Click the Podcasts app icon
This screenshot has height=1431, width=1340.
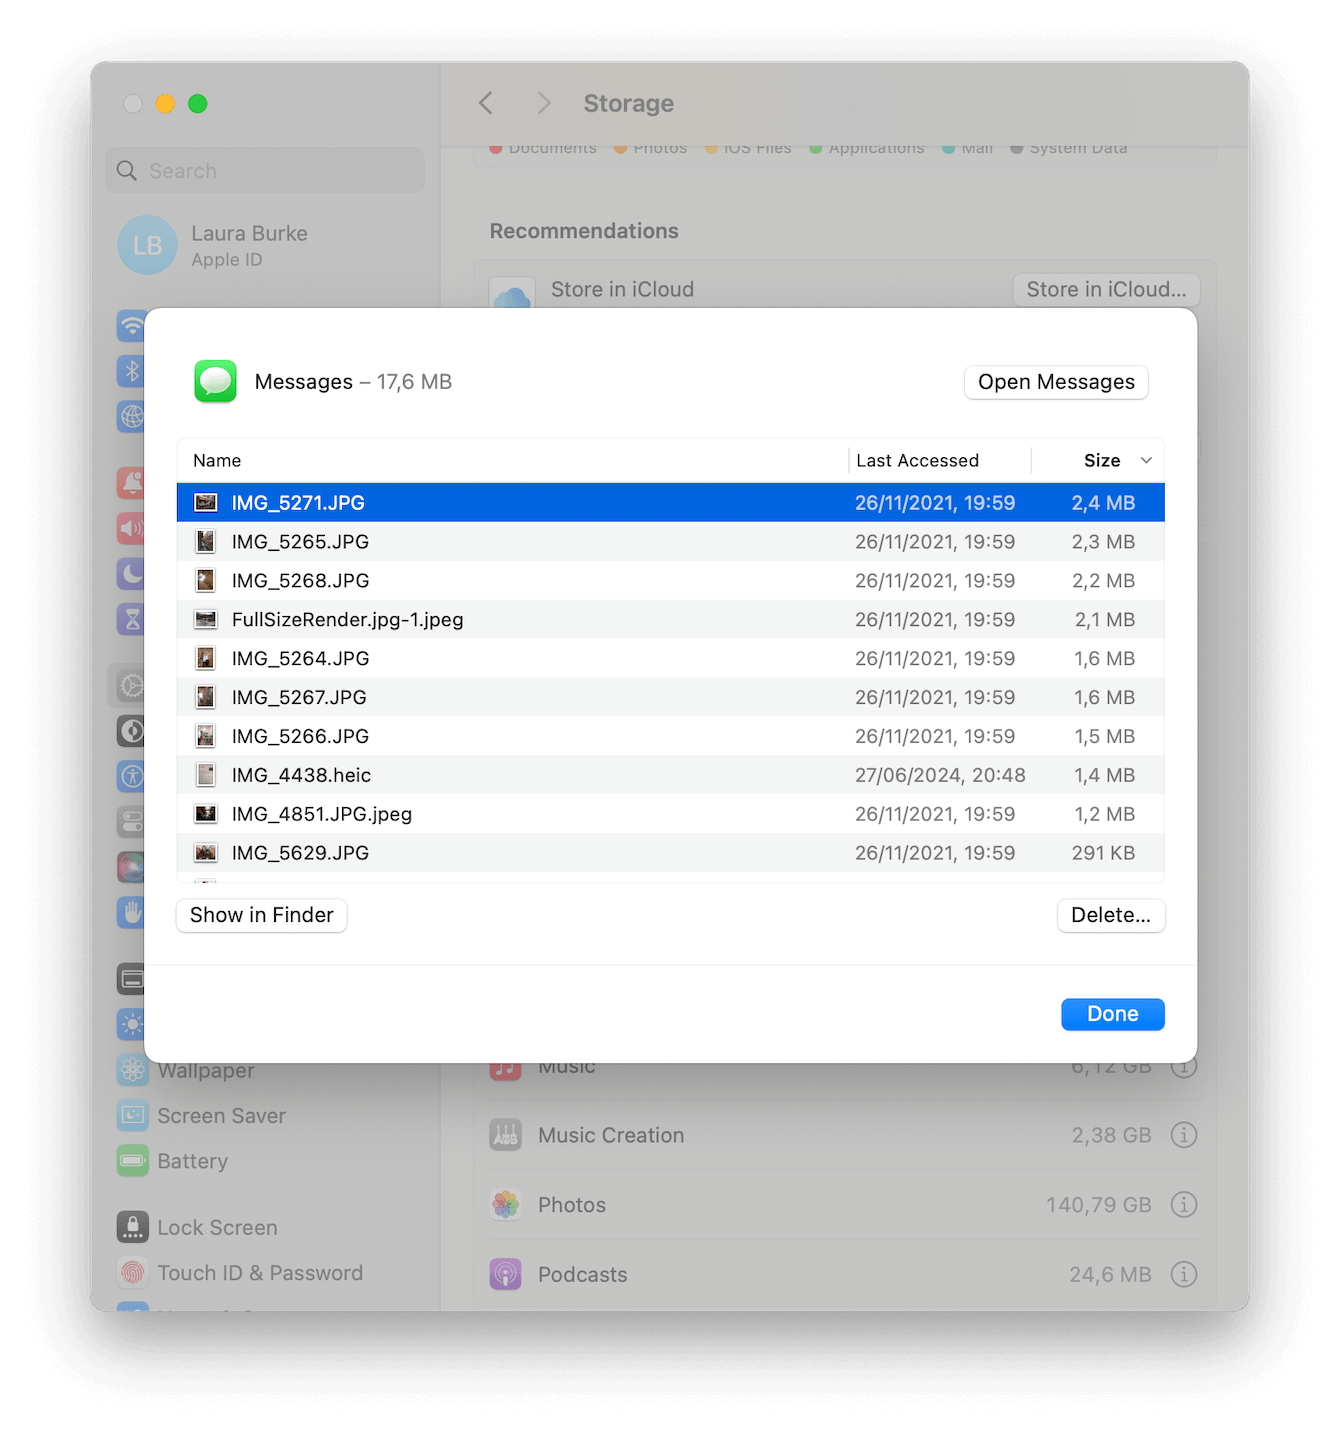[x=506, y=1274]
